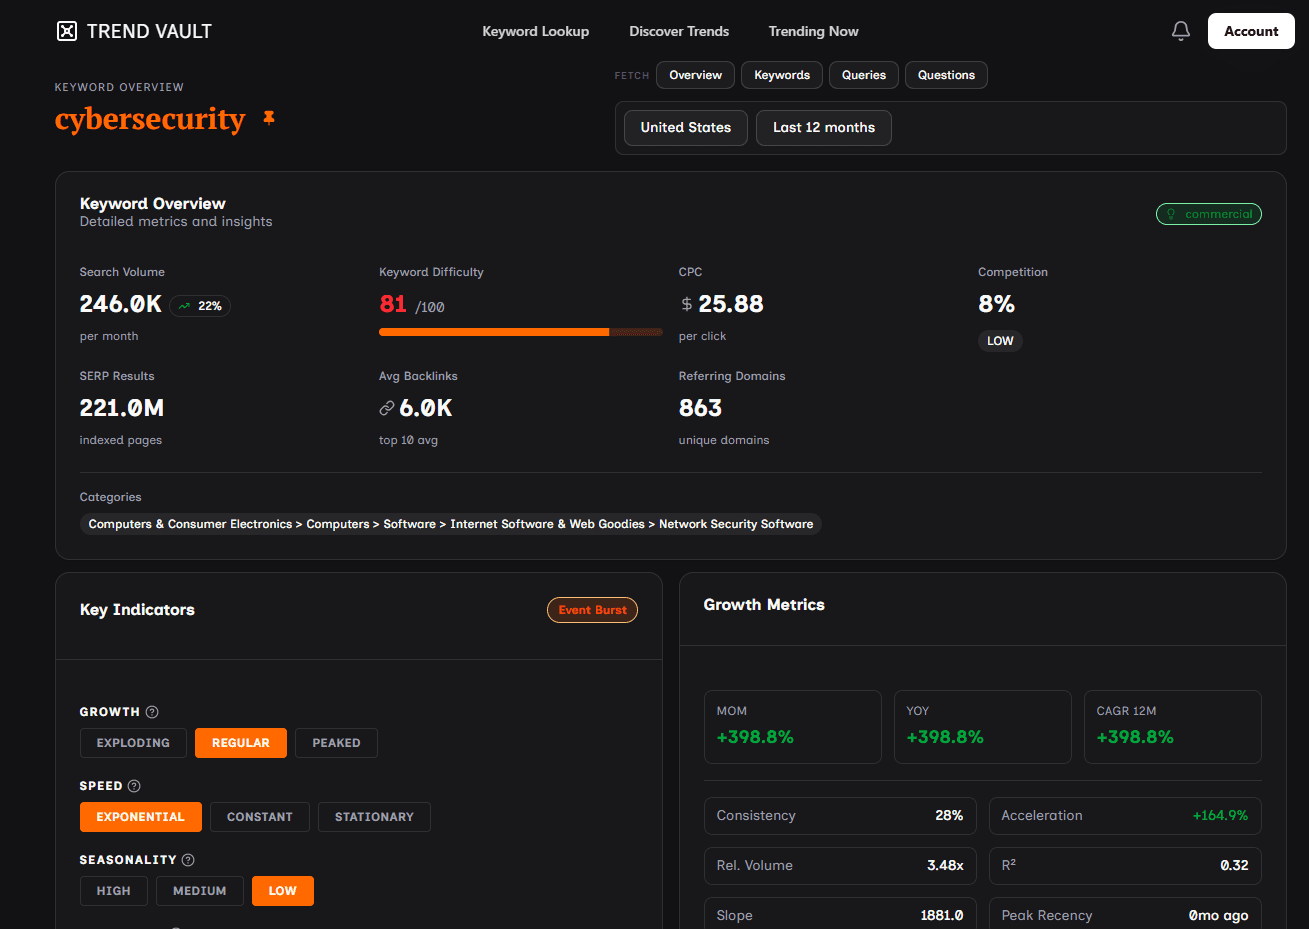Click the category breadcrumb ending in Network Security Software

click(x=451, y=524)
